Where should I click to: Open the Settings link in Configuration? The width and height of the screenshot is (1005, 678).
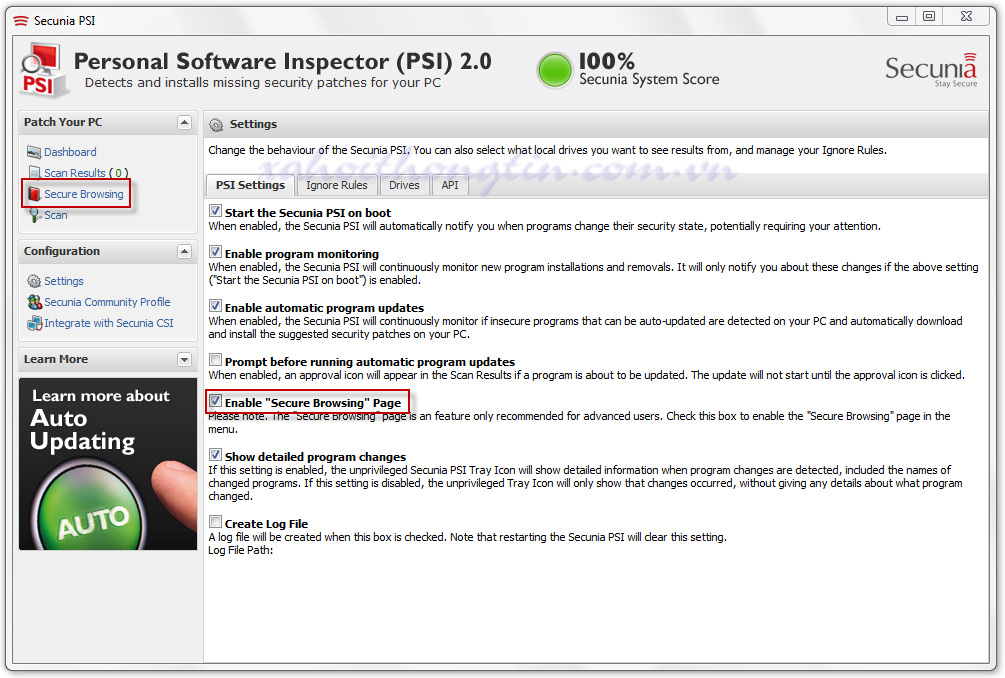pyautogui.click(x=63, y=281)
